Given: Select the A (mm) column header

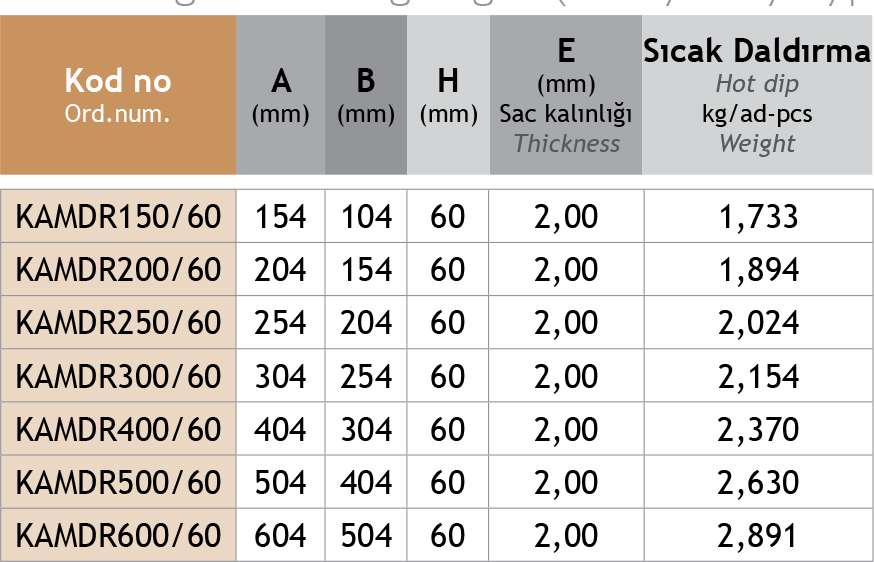Looking at the screenshot, I should (x=281, y=95).
